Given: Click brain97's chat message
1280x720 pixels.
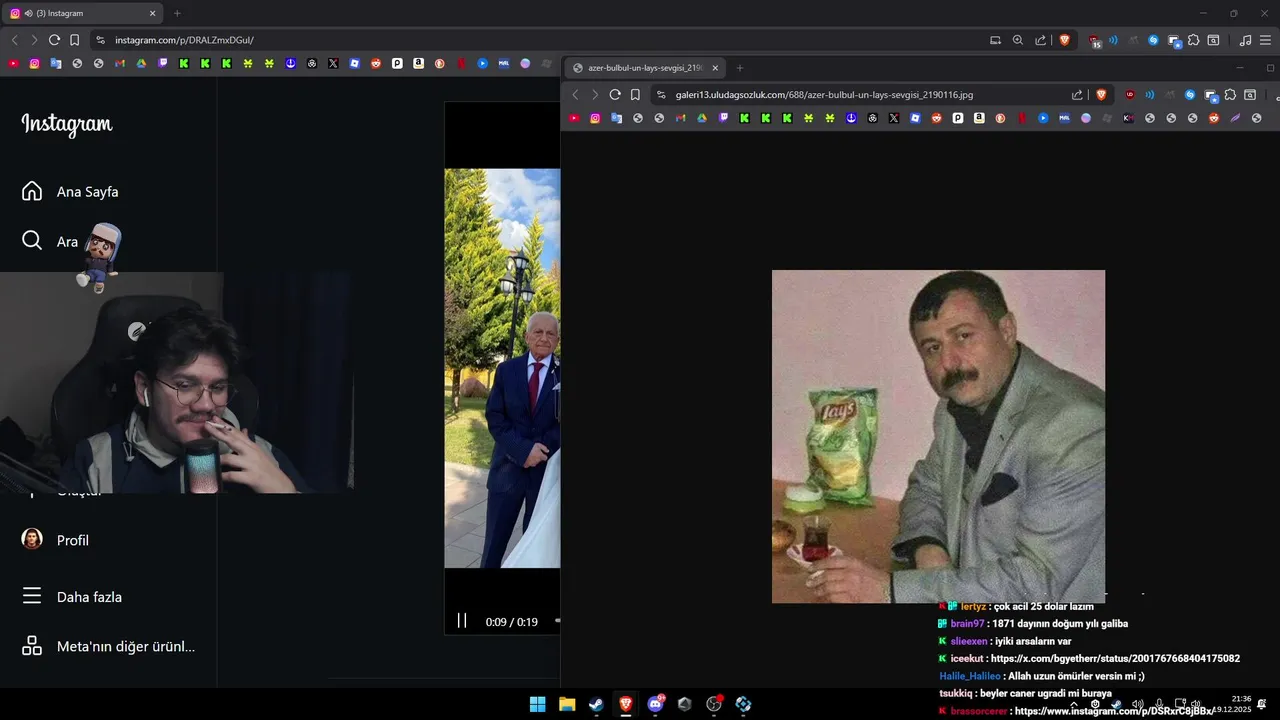Looking at the screenshot, I should [x=1032, y=624].
